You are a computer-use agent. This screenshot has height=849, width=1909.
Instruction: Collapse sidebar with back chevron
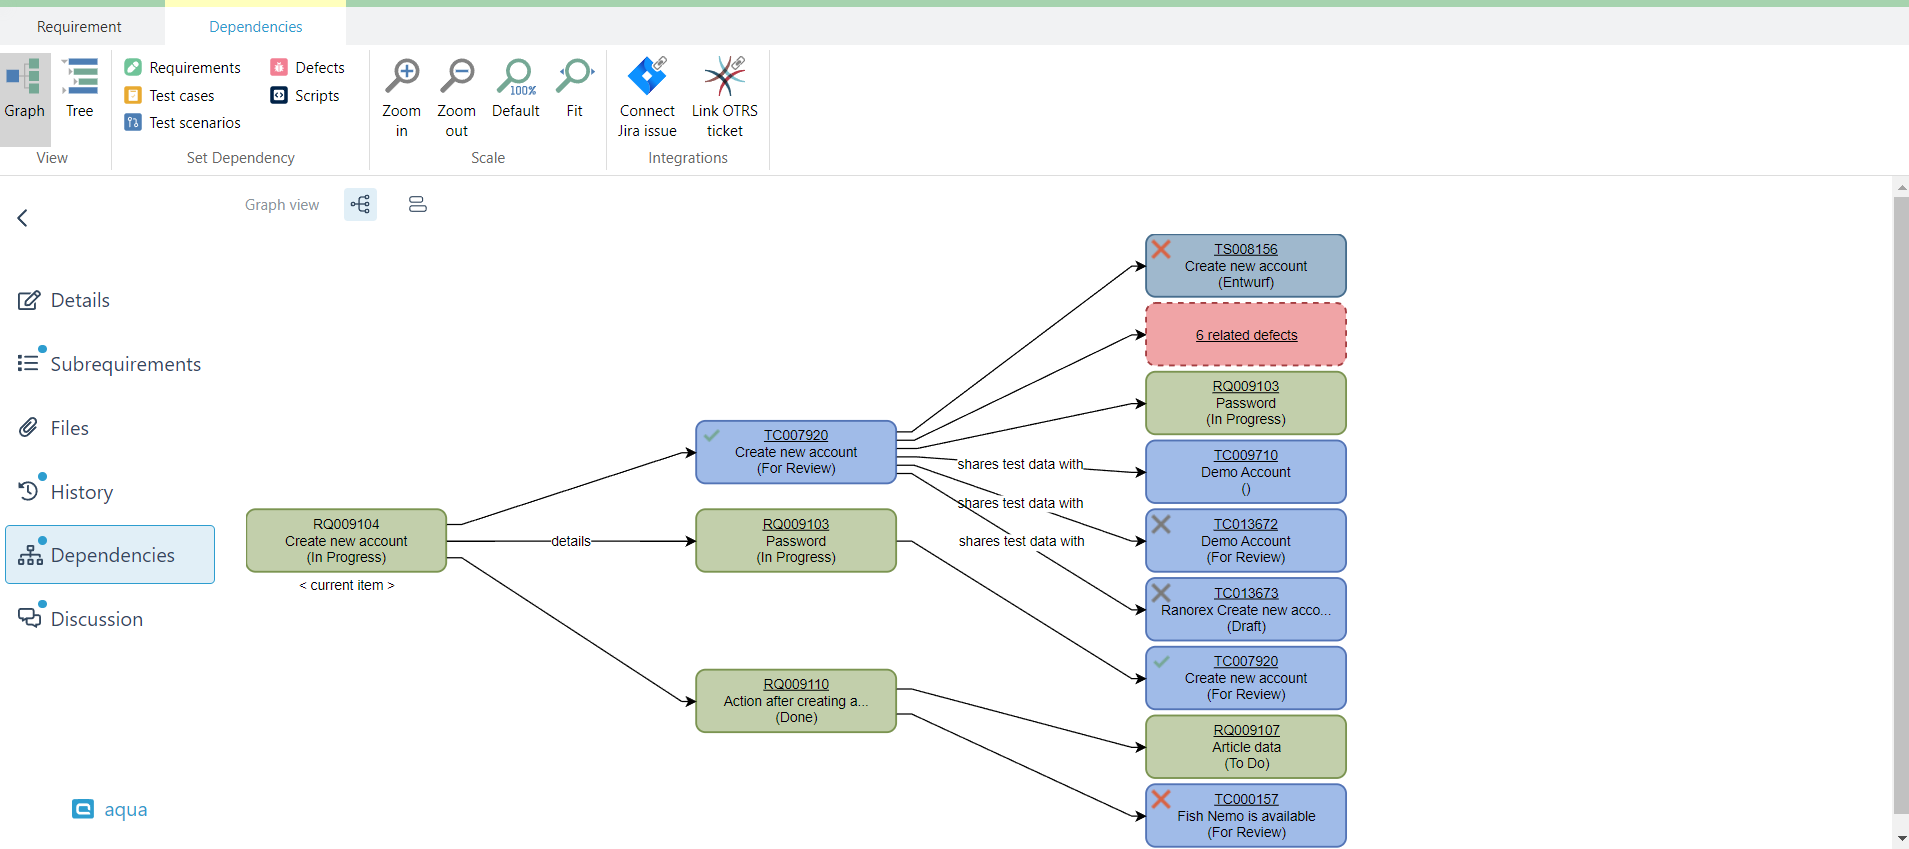click(23, 218)
